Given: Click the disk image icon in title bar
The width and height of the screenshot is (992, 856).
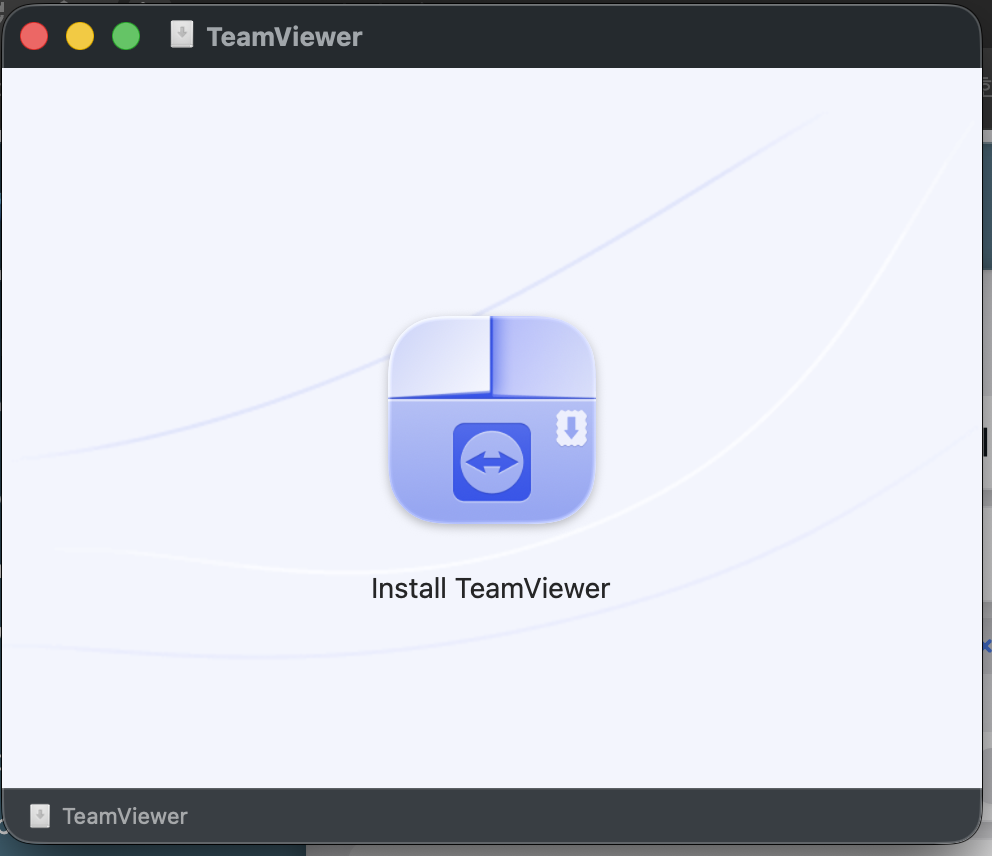Looking at the screenshot, I should [x=182, y=35].
